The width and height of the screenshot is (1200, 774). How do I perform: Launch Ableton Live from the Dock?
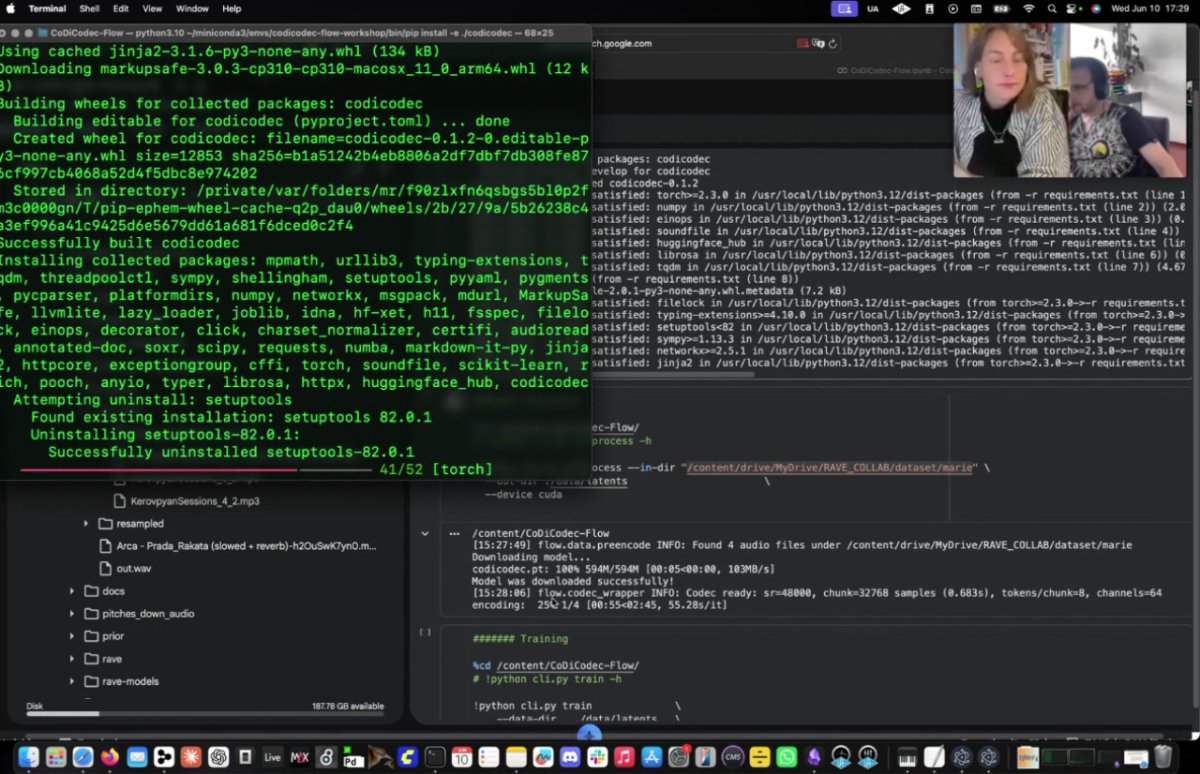pyautogui.click(x=272, y=757)
